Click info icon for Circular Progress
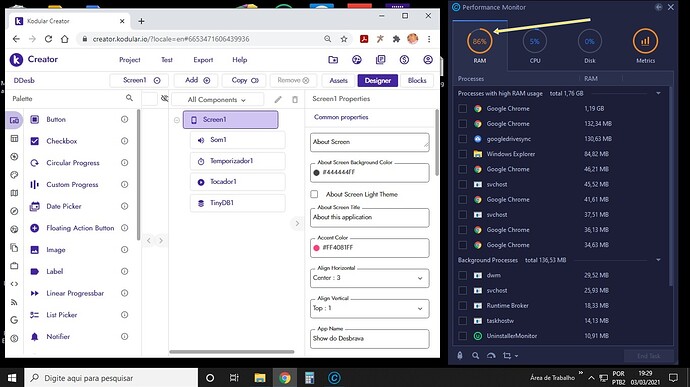 pyautogui.click(x=125, y=162)
